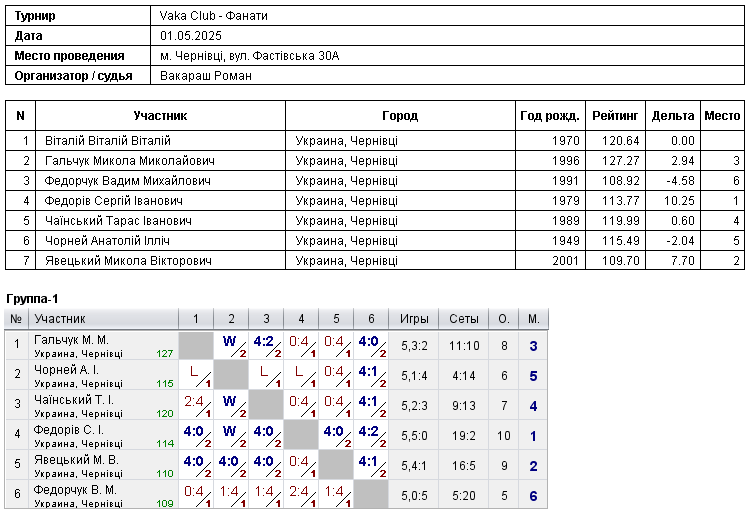Click 'Федорів С. І.' in the group table
Image resolution: width=750 pixels, height=514 pixels.
68,430
